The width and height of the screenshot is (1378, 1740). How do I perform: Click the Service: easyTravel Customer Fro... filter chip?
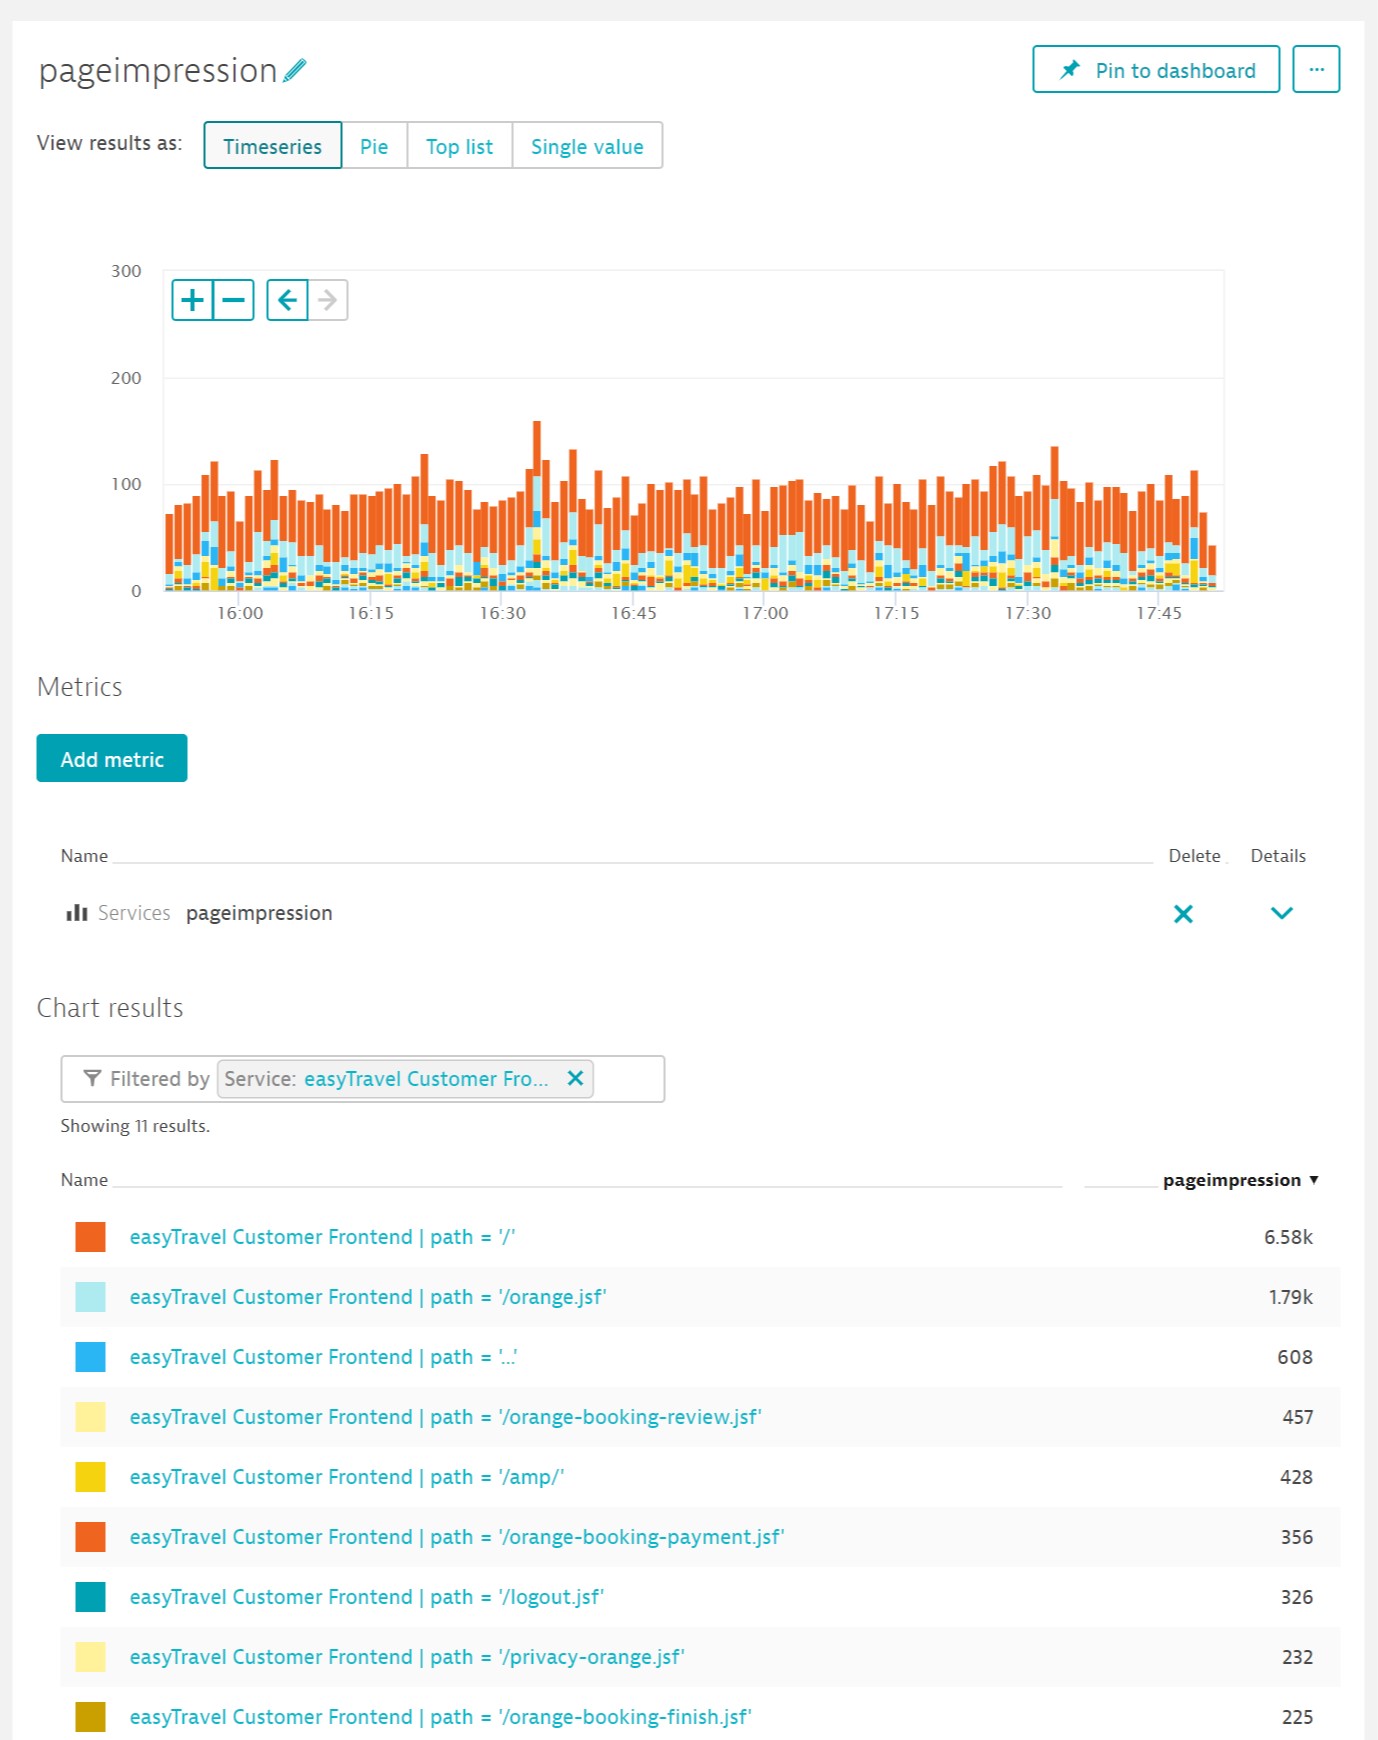pyautogui.click(x=405, y=1078)
